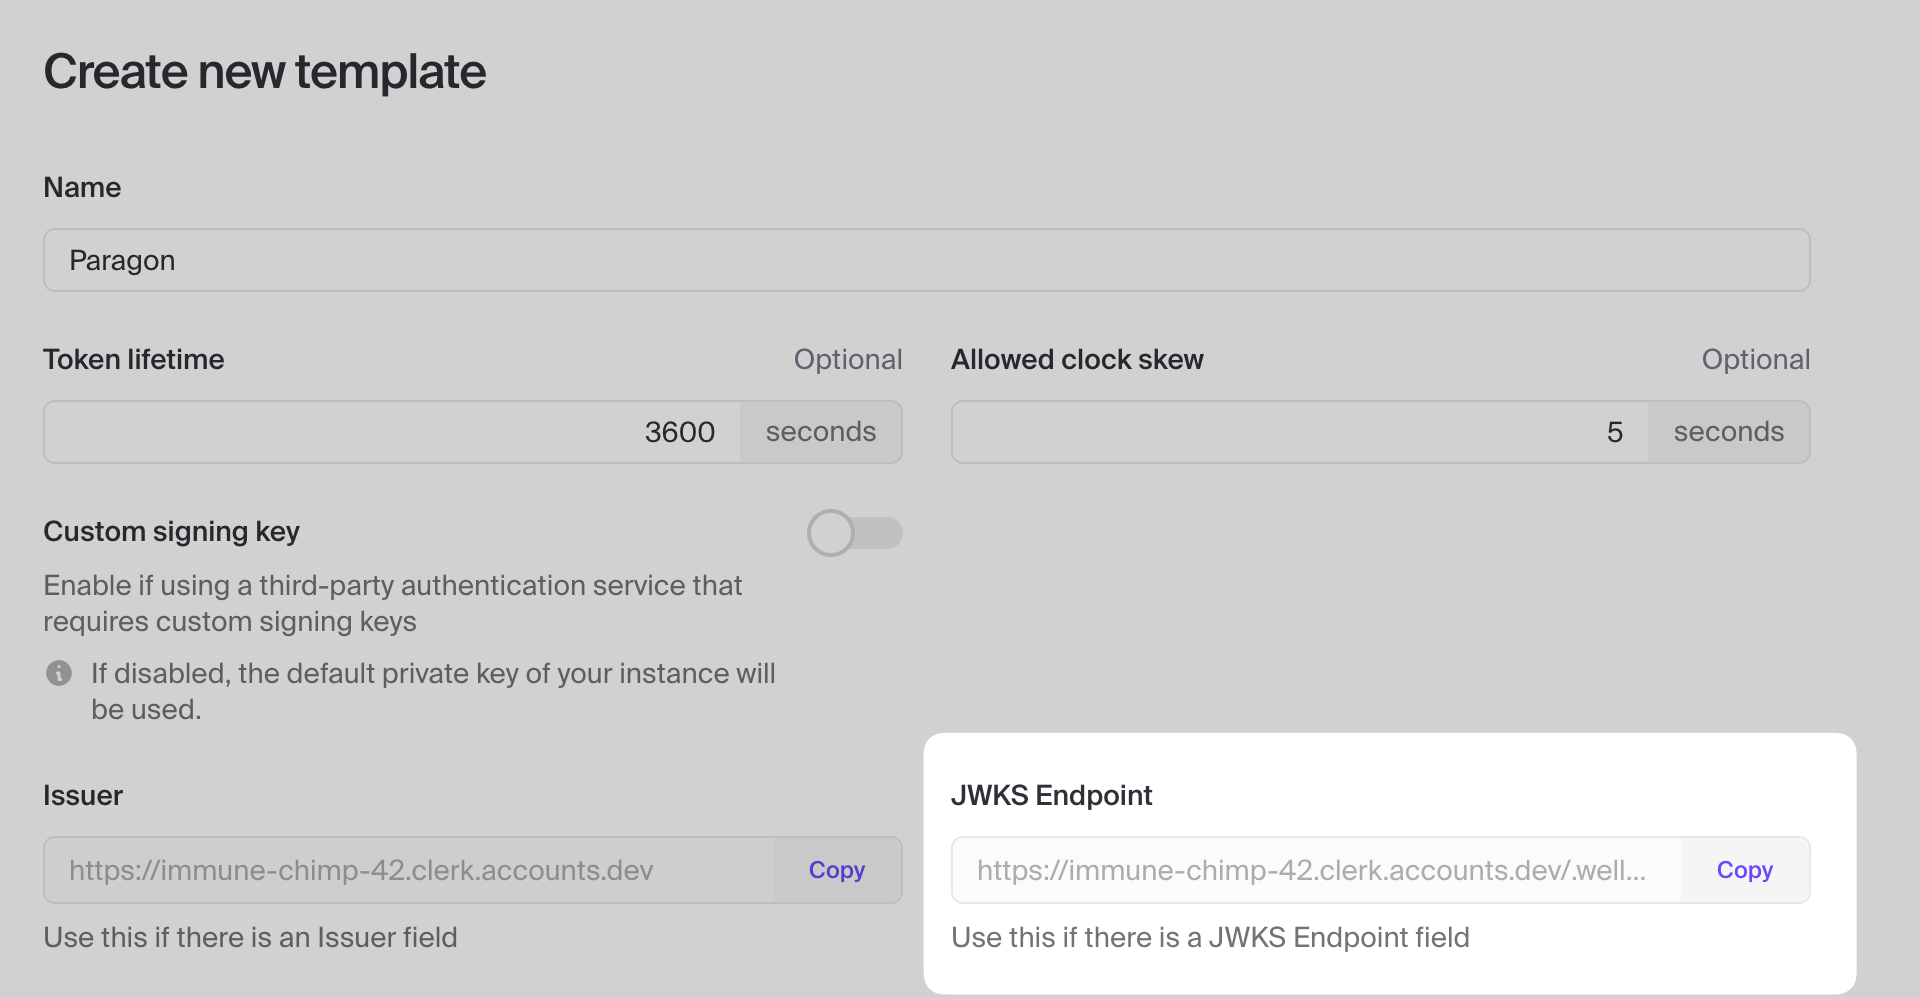This screenshot has height=998, width=1920.
Task: Click the Create new template heading
Action: click(x=264, y=72)
